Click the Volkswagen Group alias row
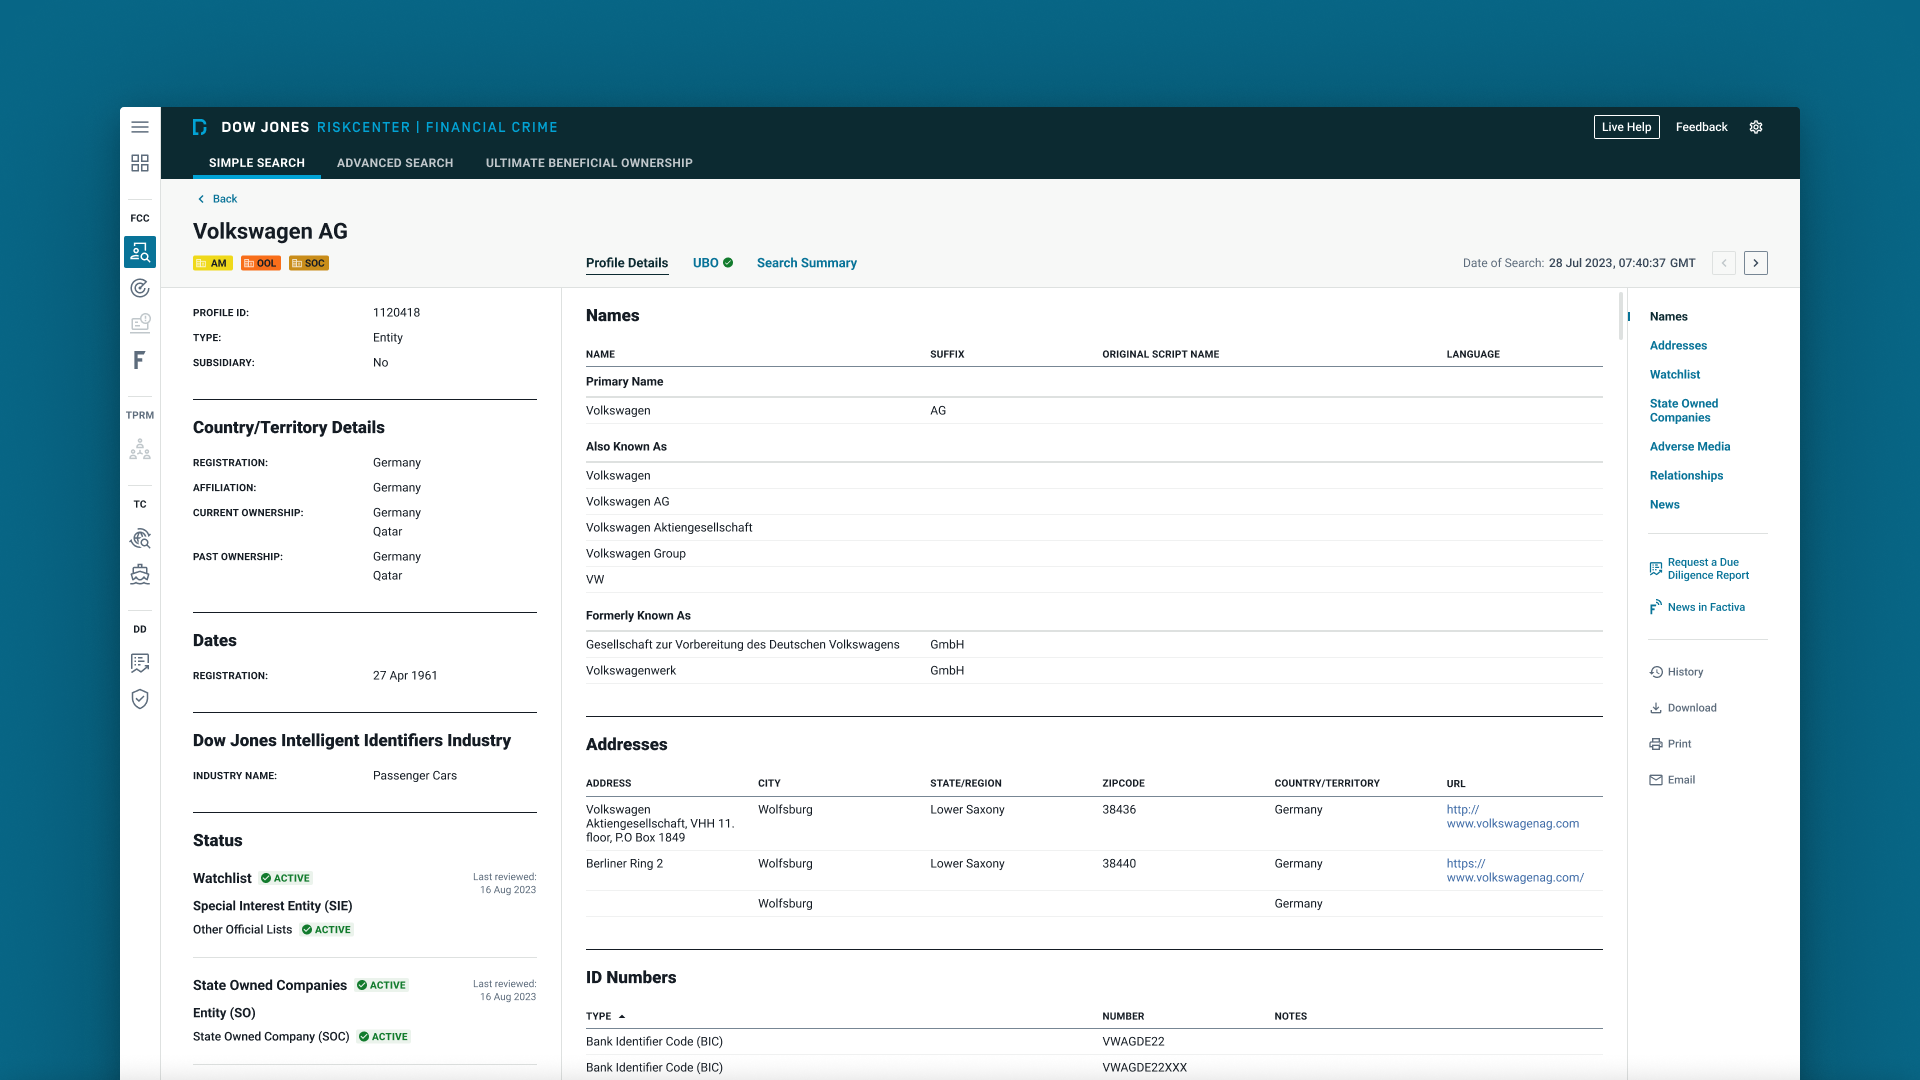Image resolution: width=1920 pixels, height=1080 pixels. (1094, 554)
